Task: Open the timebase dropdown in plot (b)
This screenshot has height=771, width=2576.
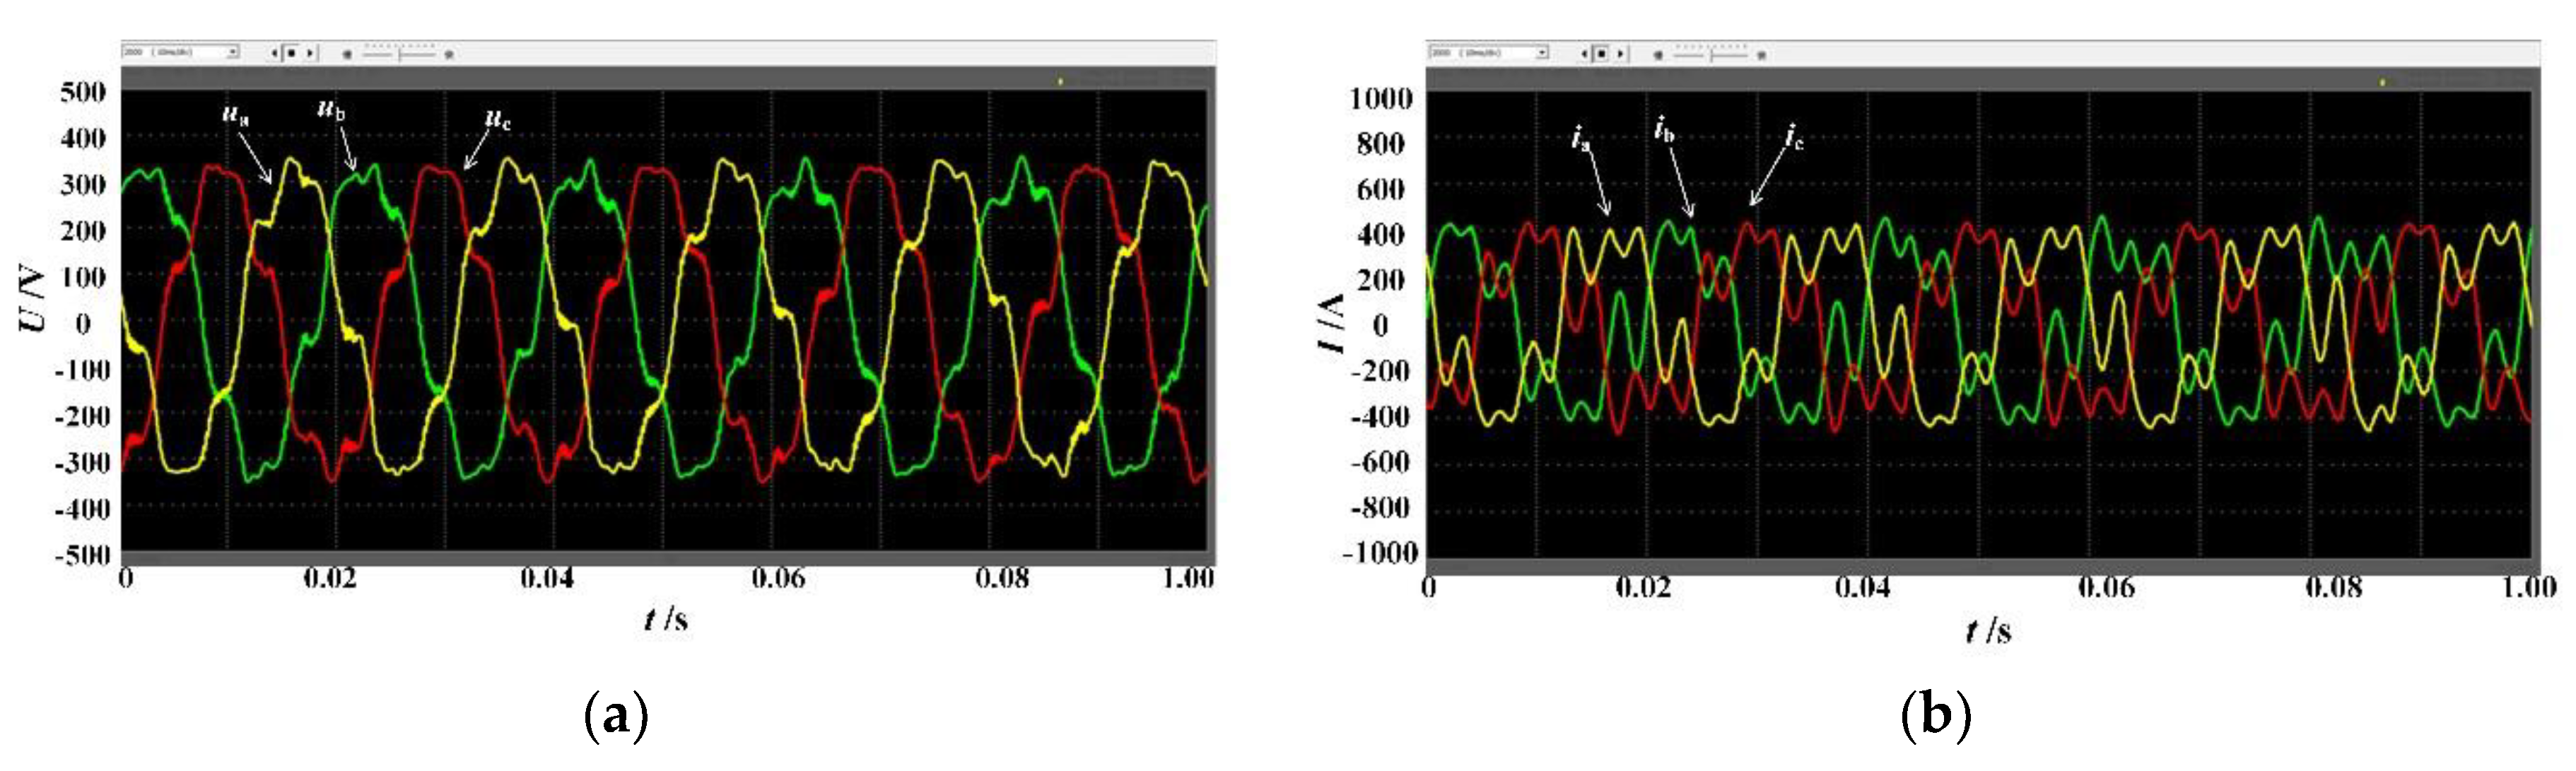Action: pos(1543,54)
